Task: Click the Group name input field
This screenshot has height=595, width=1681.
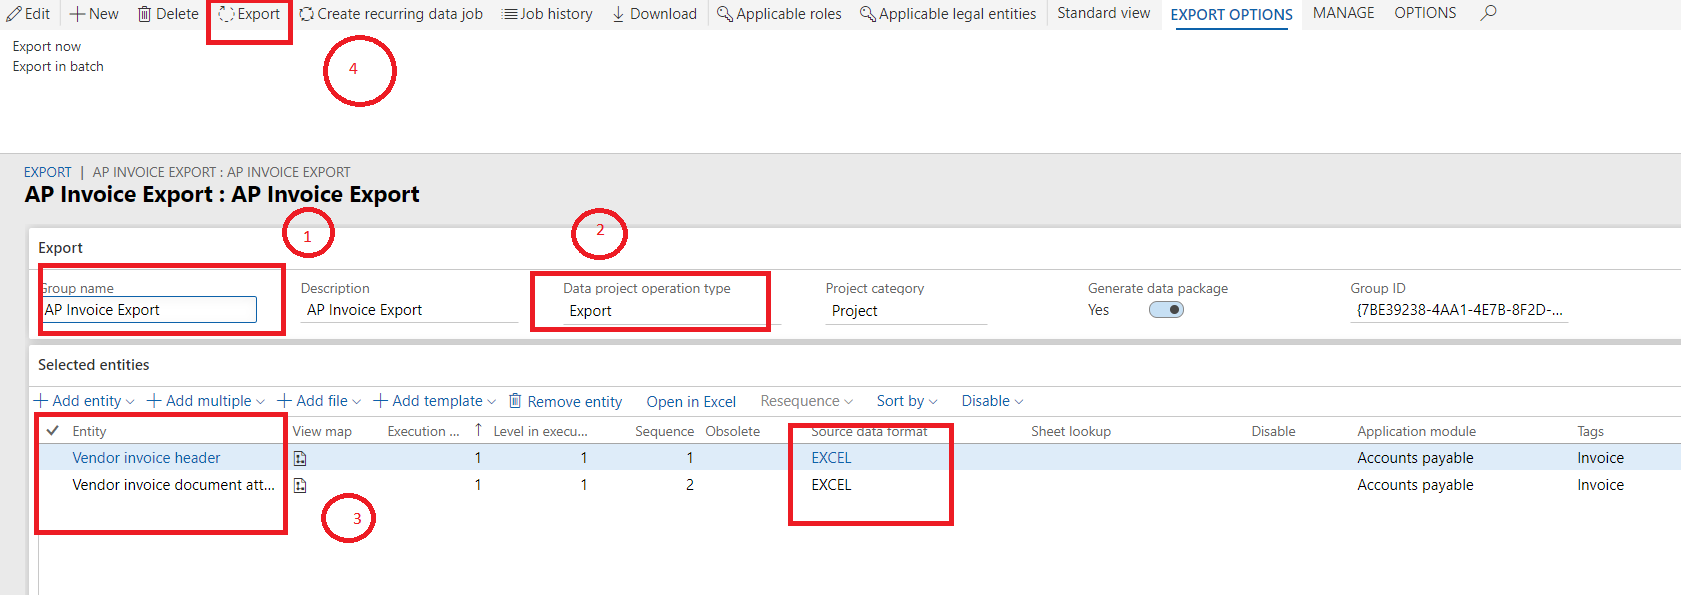Action: click(x=149, y=310)
